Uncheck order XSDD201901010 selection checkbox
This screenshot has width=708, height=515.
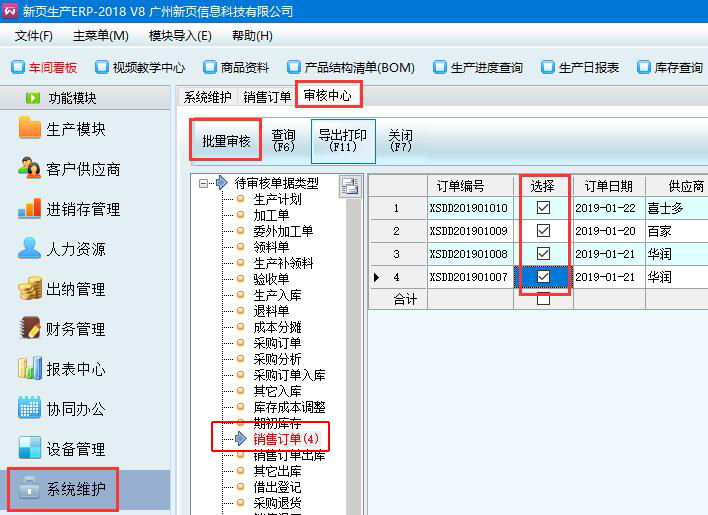[543, 208]
